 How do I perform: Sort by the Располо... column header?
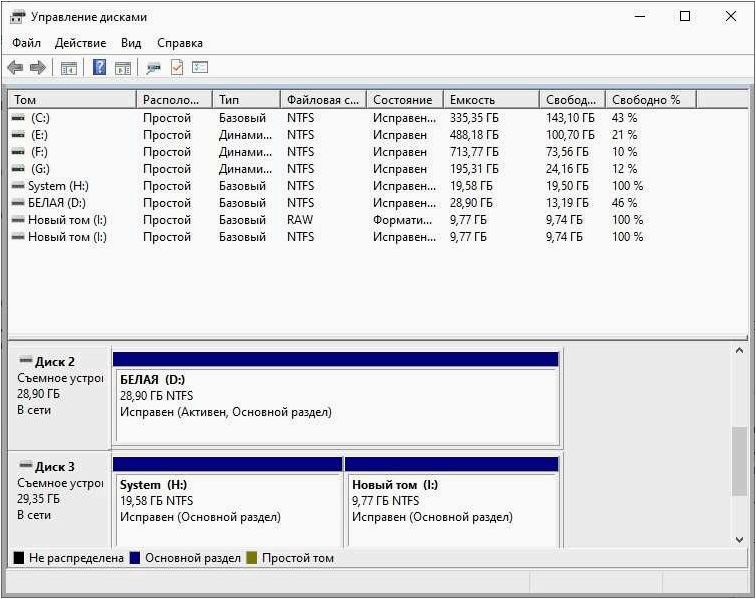click(175, 100)
